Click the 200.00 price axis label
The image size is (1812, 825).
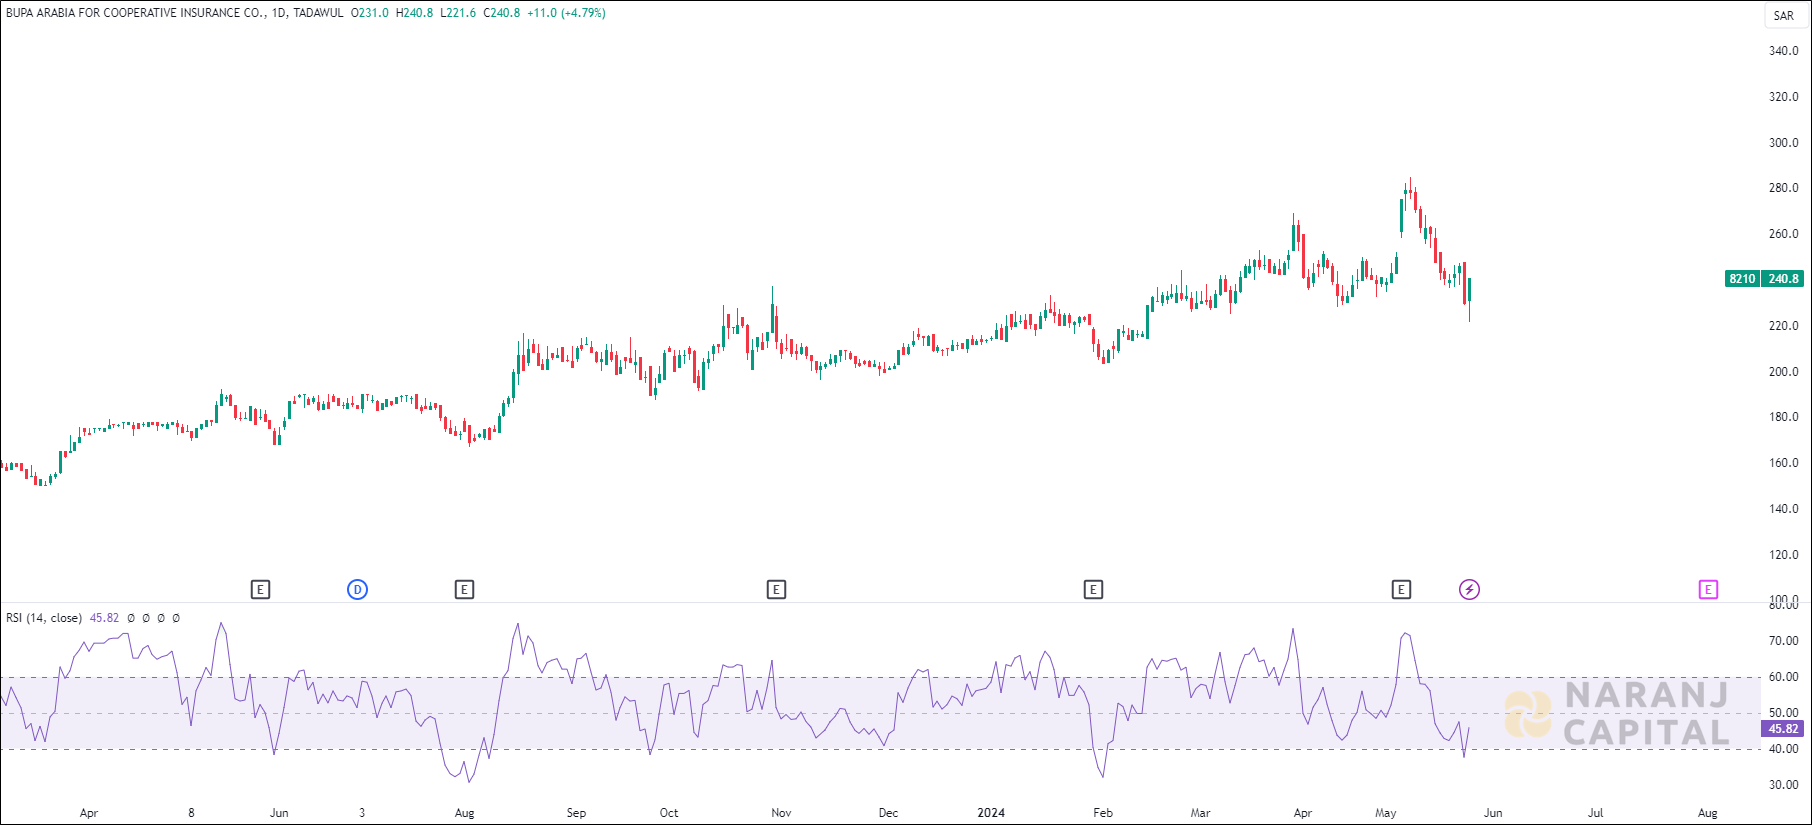point(1783,372)
